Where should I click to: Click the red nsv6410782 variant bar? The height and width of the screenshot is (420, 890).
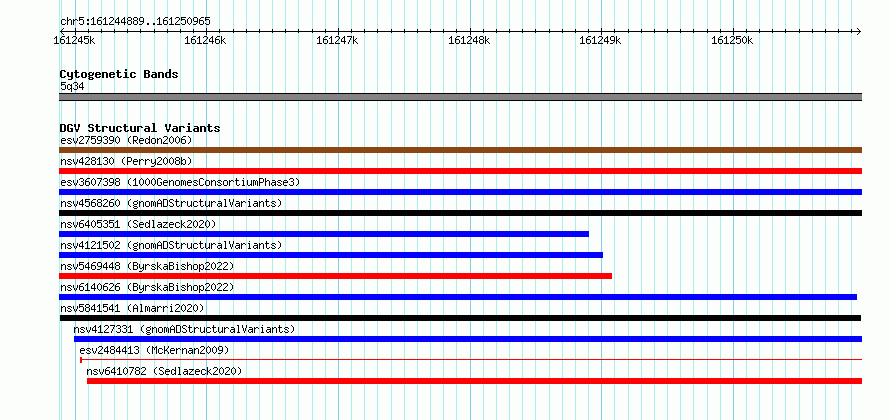(475, 381)
